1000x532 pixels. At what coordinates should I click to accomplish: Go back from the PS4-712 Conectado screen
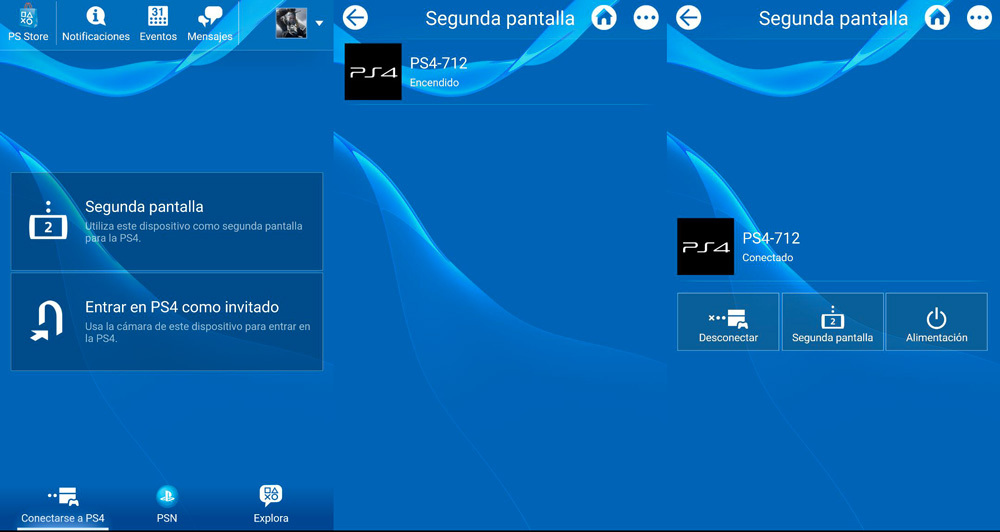[x=689, y=18]
